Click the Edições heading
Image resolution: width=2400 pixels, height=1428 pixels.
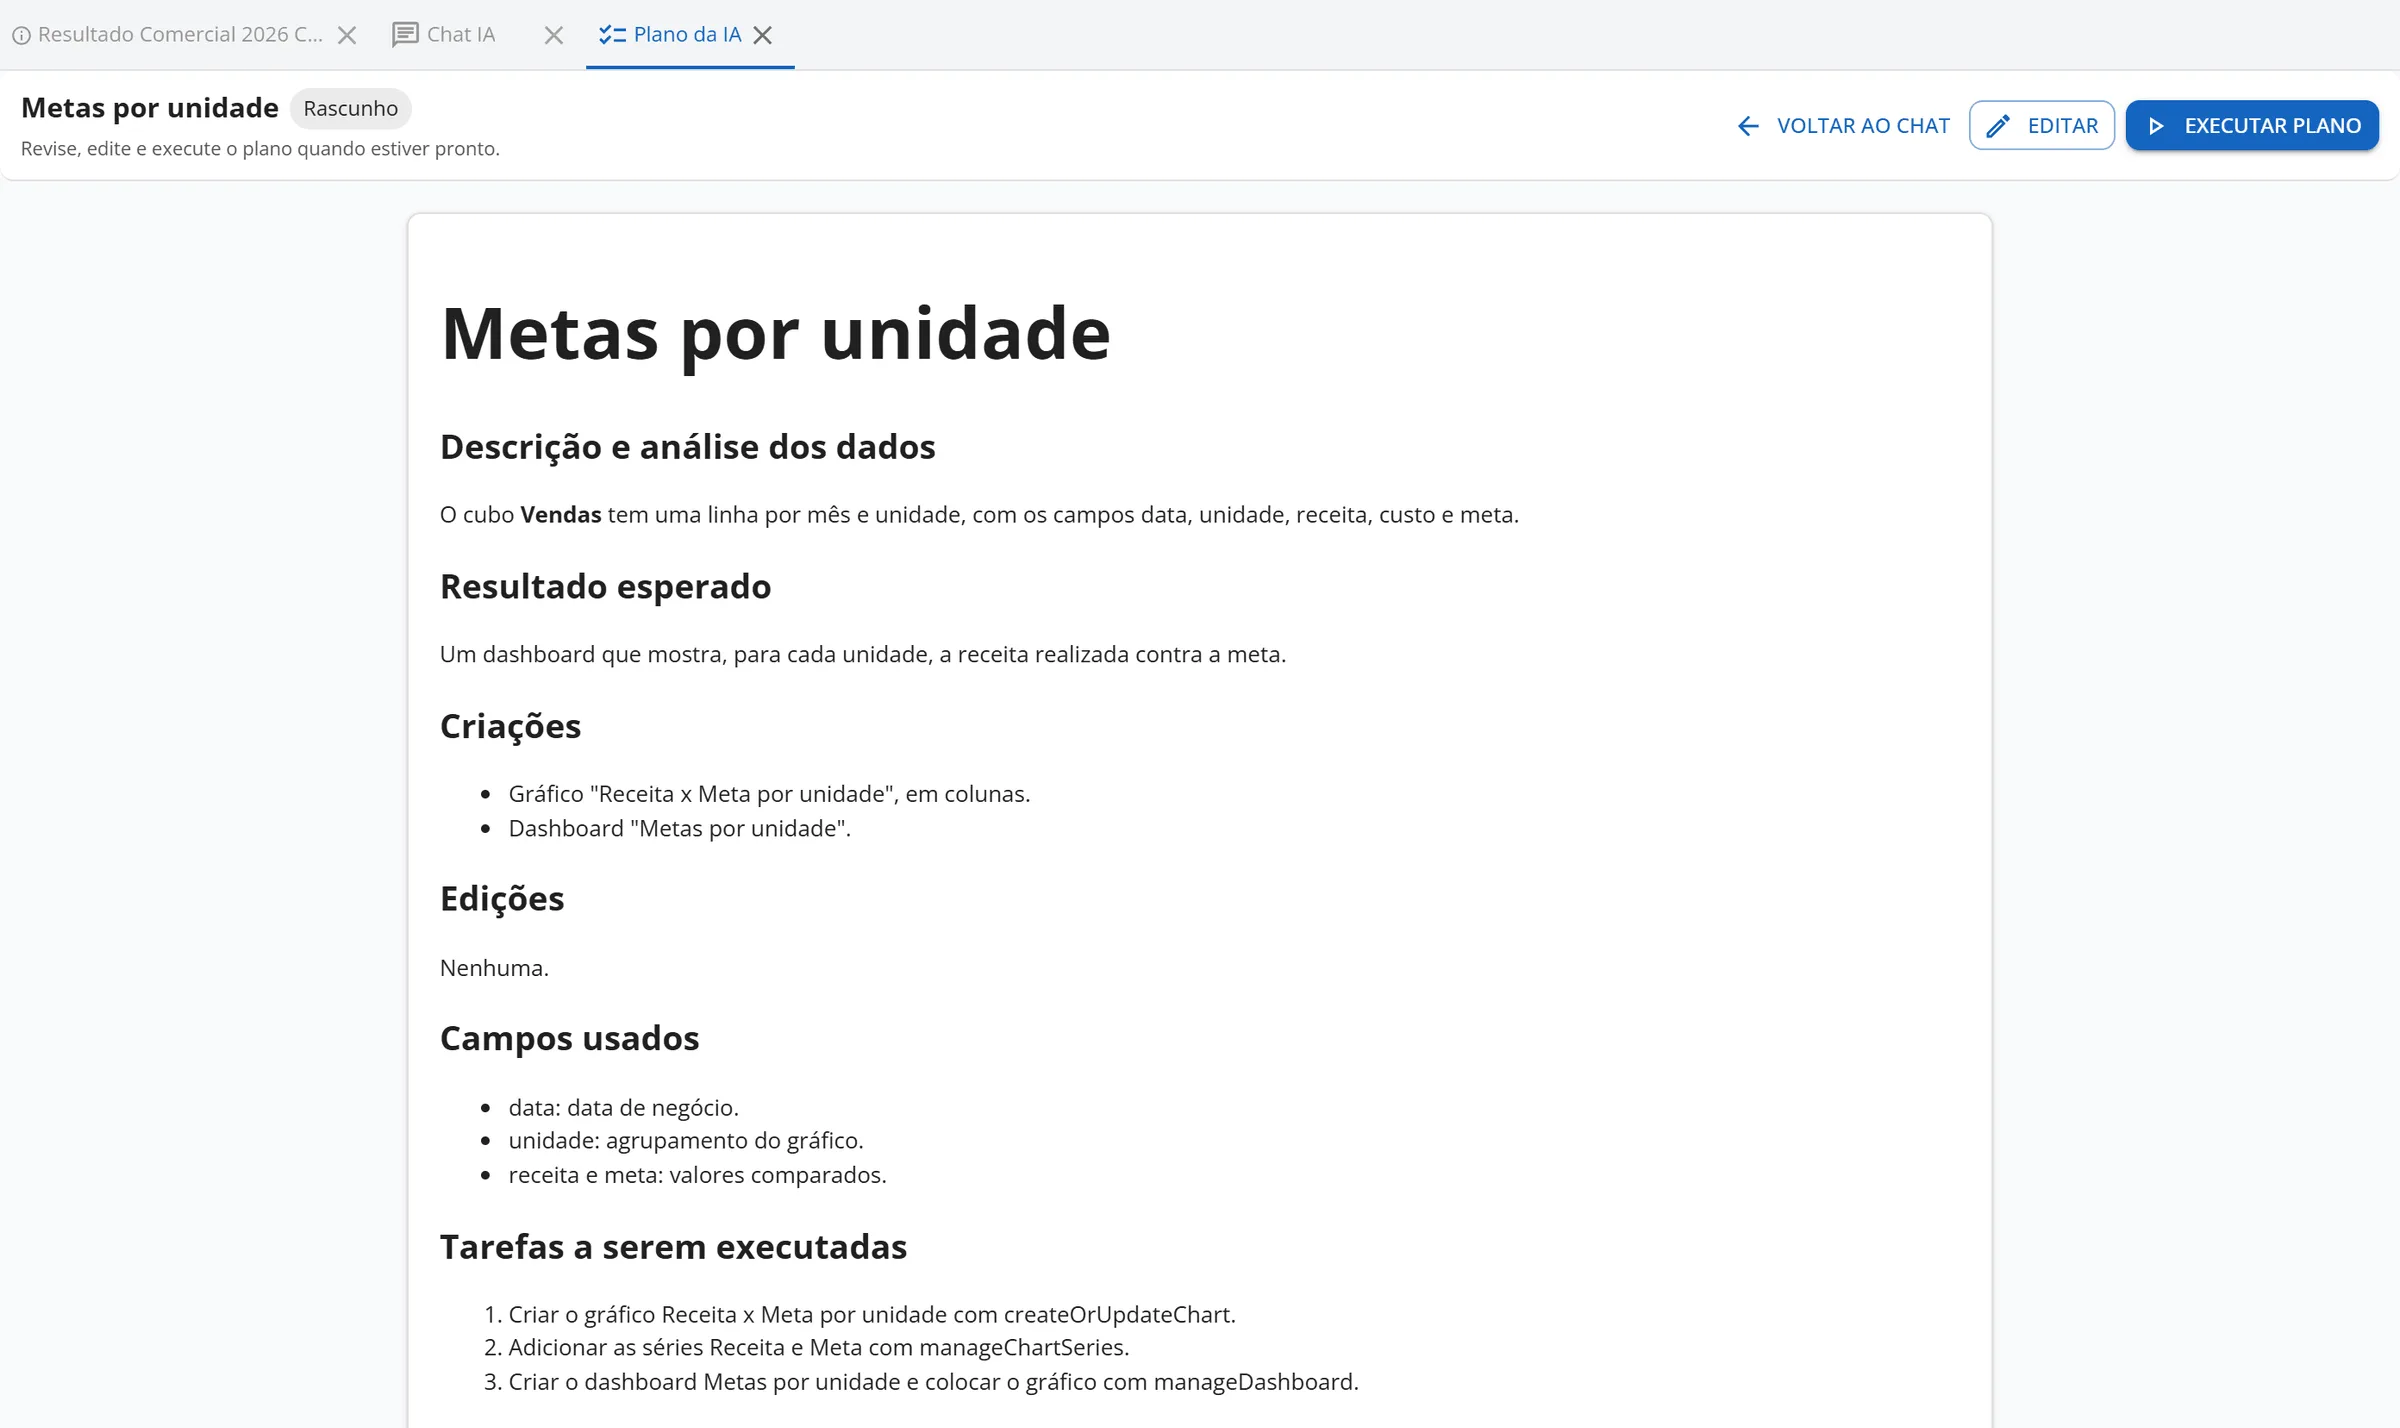502,899
